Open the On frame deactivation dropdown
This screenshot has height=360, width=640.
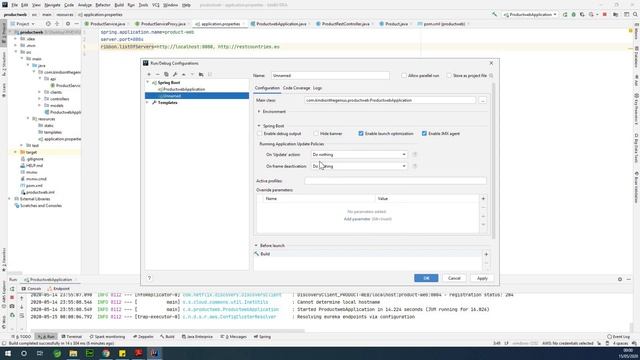[x=359, y=166]
